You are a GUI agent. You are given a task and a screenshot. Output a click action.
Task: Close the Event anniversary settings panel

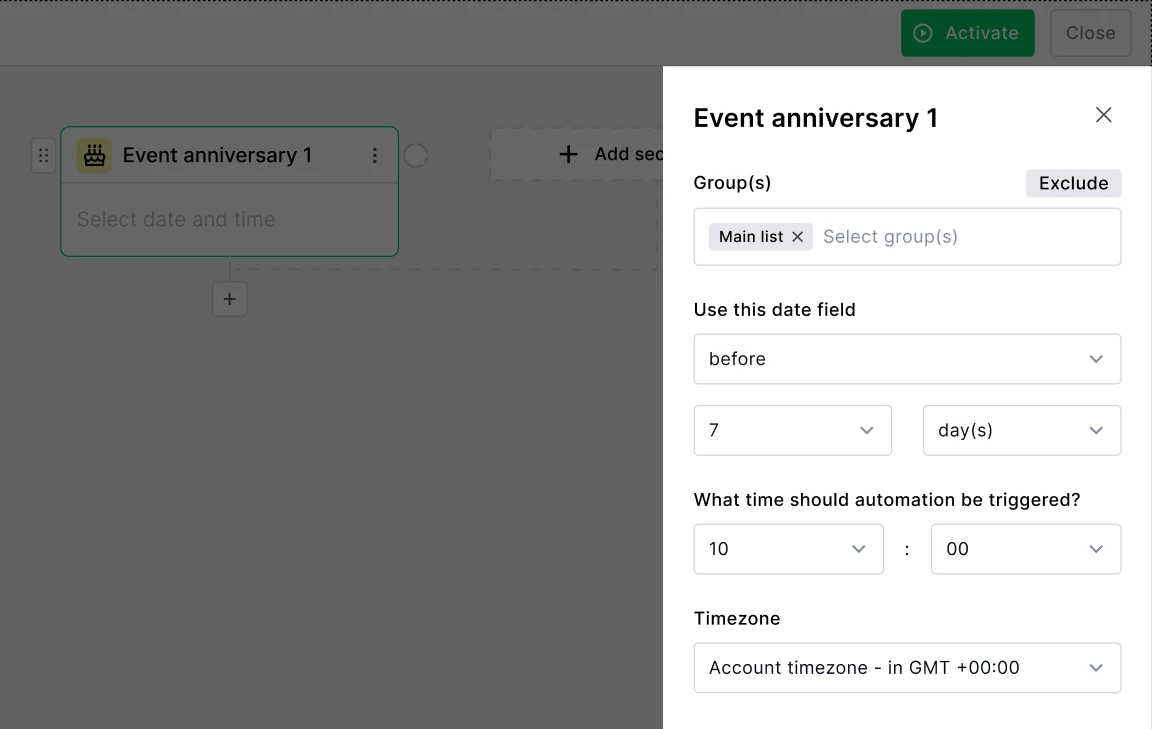[1103, 115]
